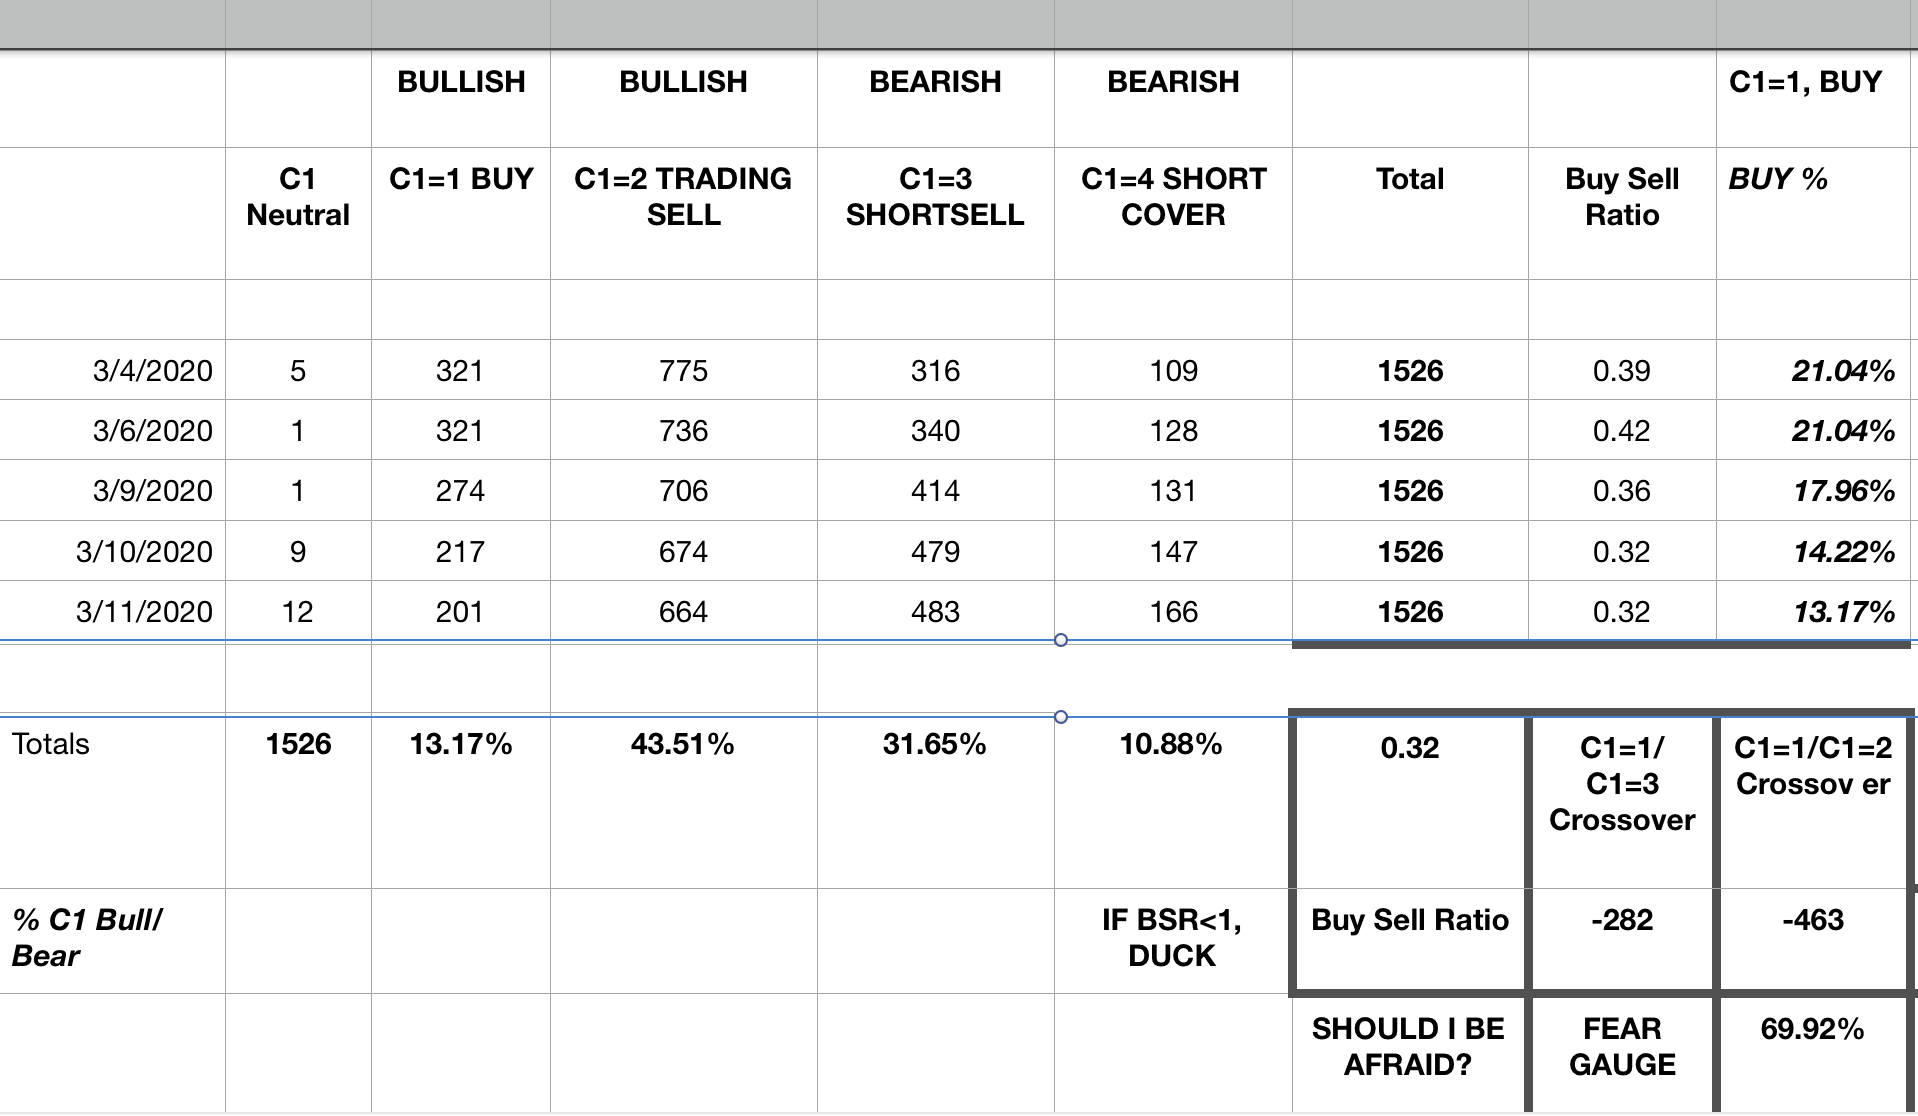Select the -282 crossover value cell

[x=1622, y=920]
